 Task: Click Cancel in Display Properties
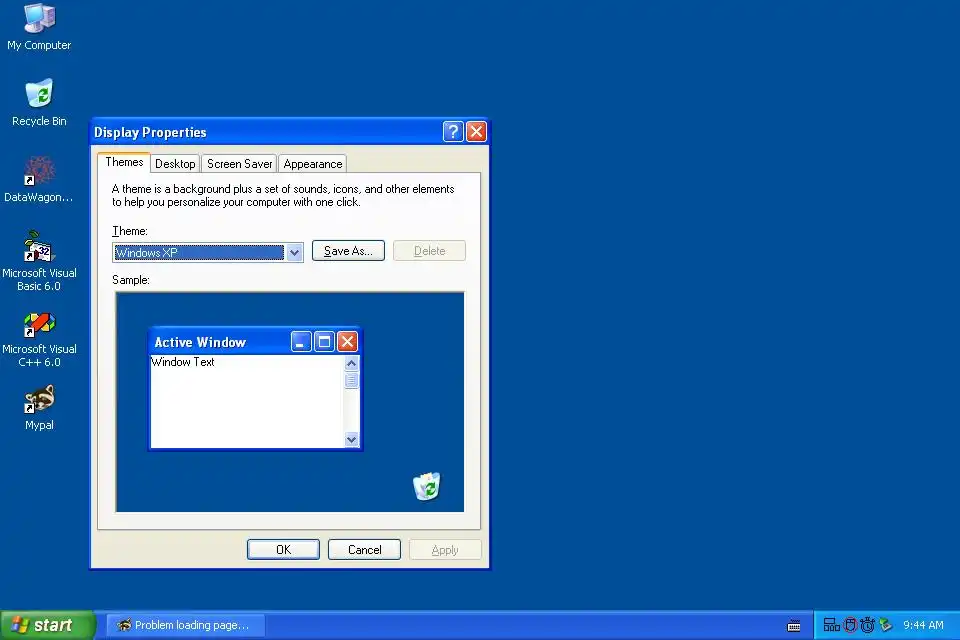click(364, 549)
